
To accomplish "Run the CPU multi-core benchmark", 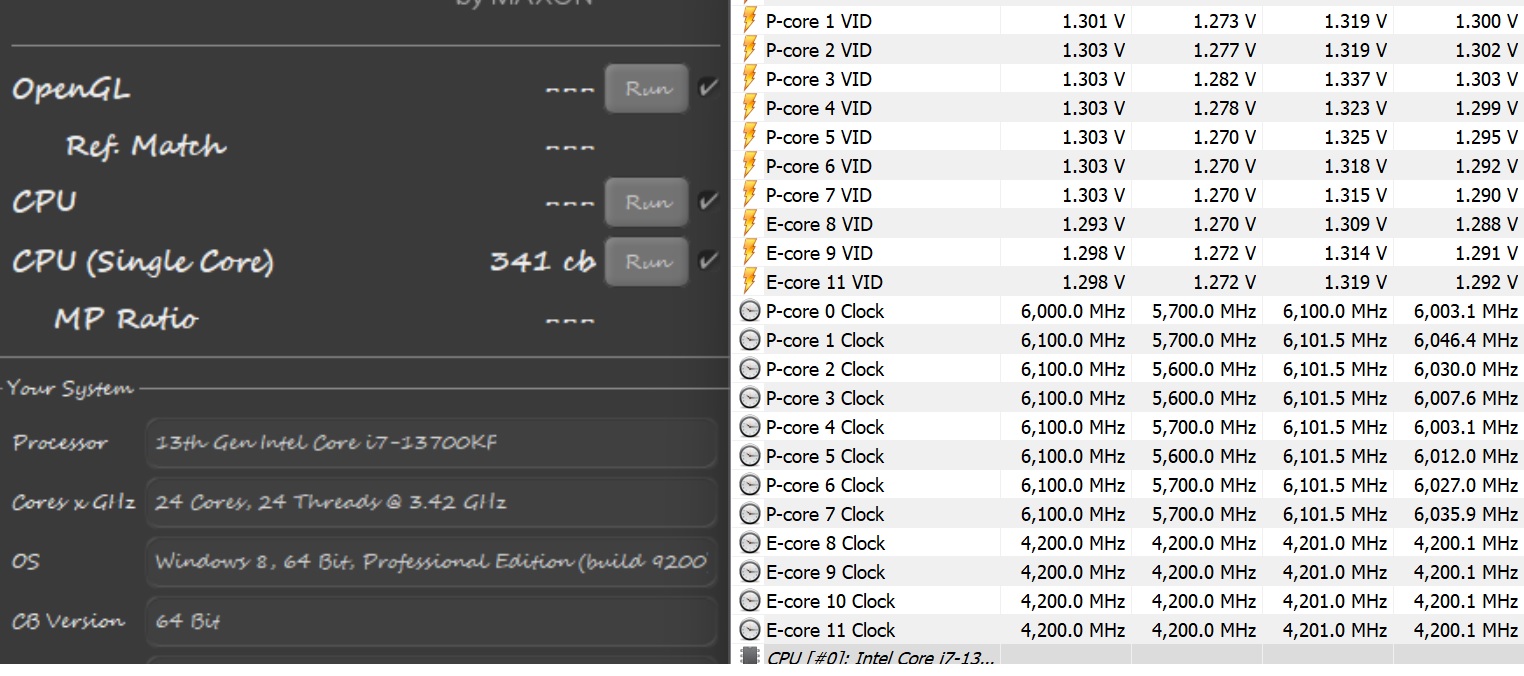I will click(x=647, y=201).
